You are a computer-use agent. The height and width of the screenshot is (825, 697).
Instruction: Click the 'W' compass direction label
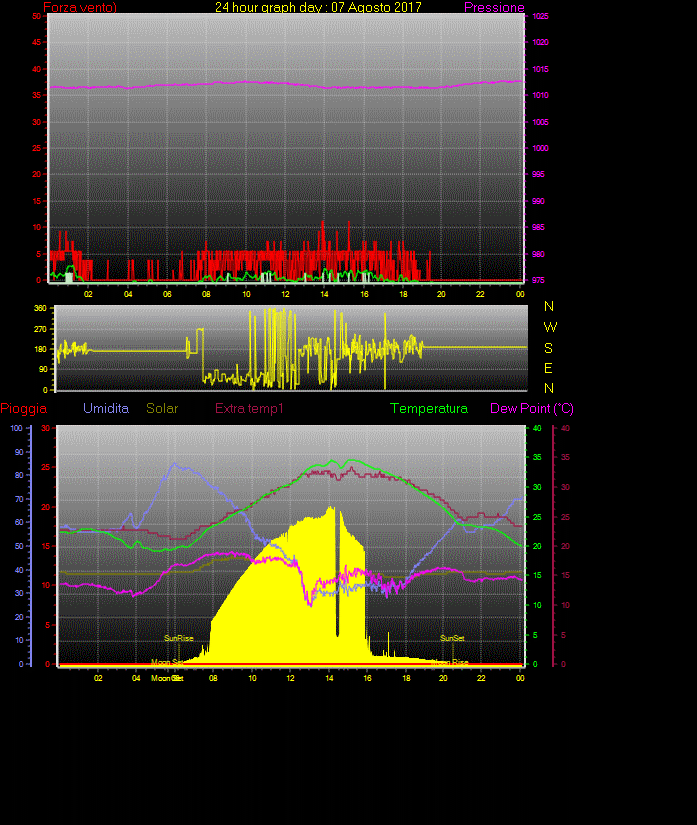click(x=550, y=327)
